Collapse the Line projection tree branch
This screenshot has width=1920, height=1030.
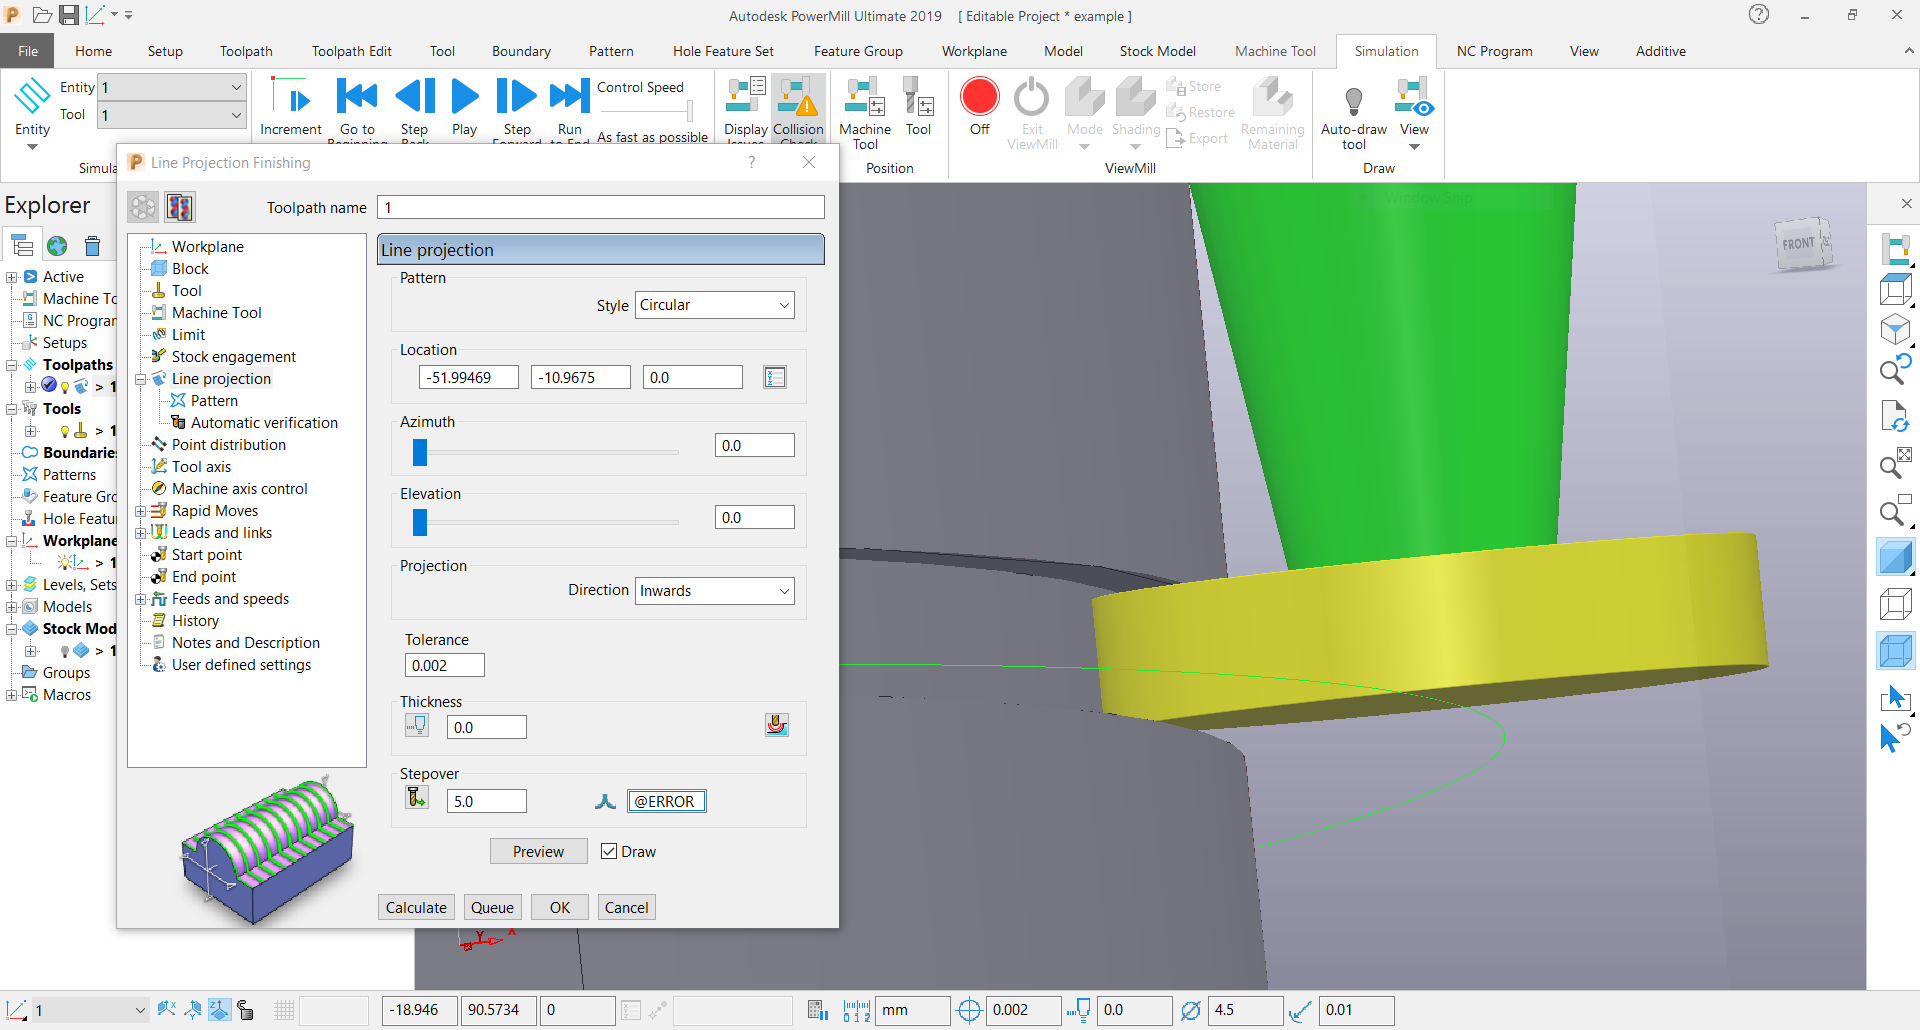click(x=142, y=379)
